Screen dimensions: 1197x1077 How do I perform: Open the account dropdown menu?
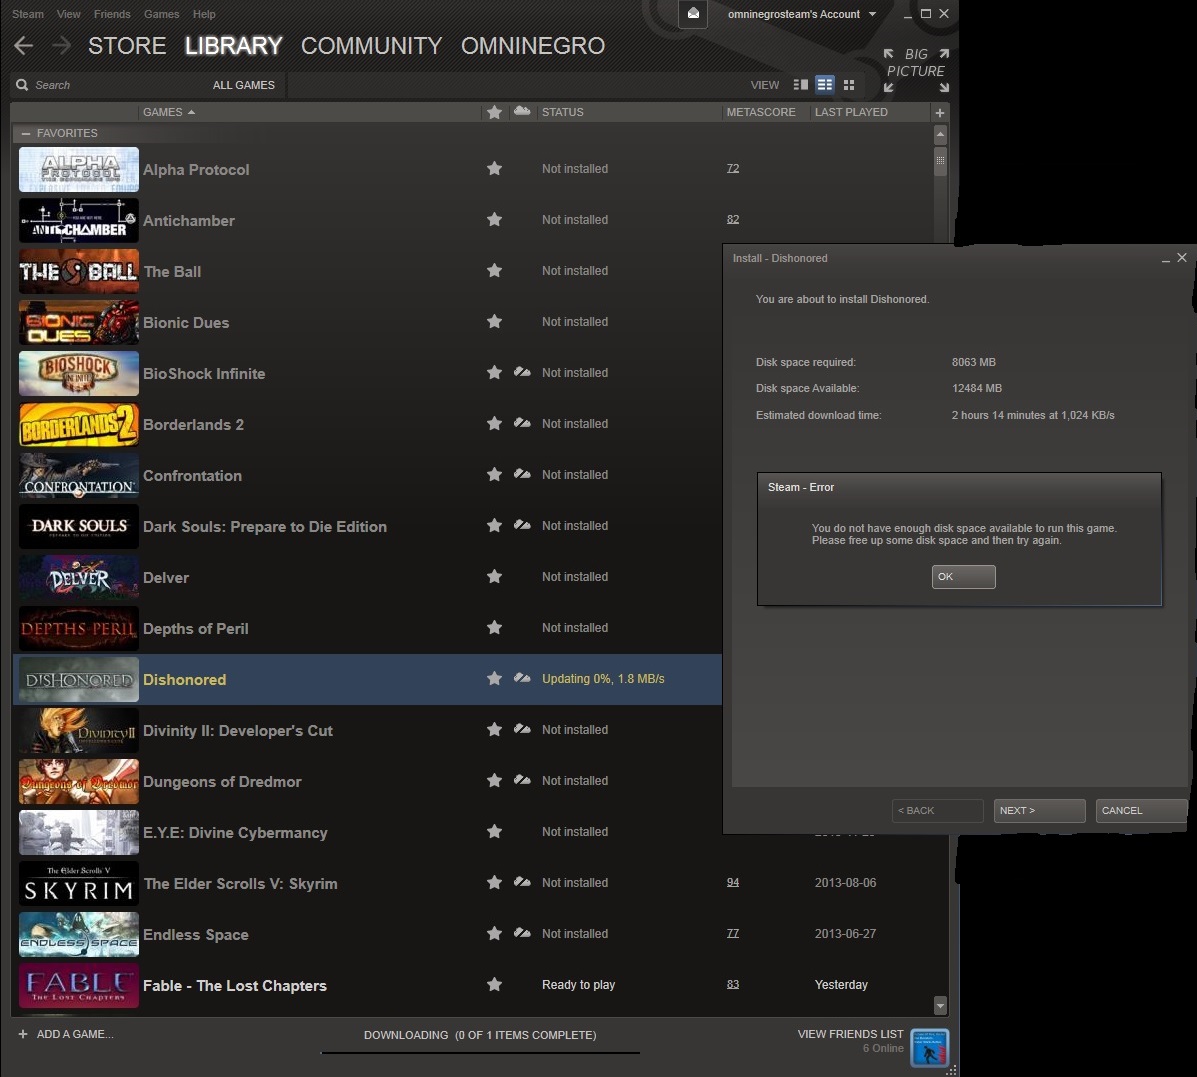[x=801, y=14]
